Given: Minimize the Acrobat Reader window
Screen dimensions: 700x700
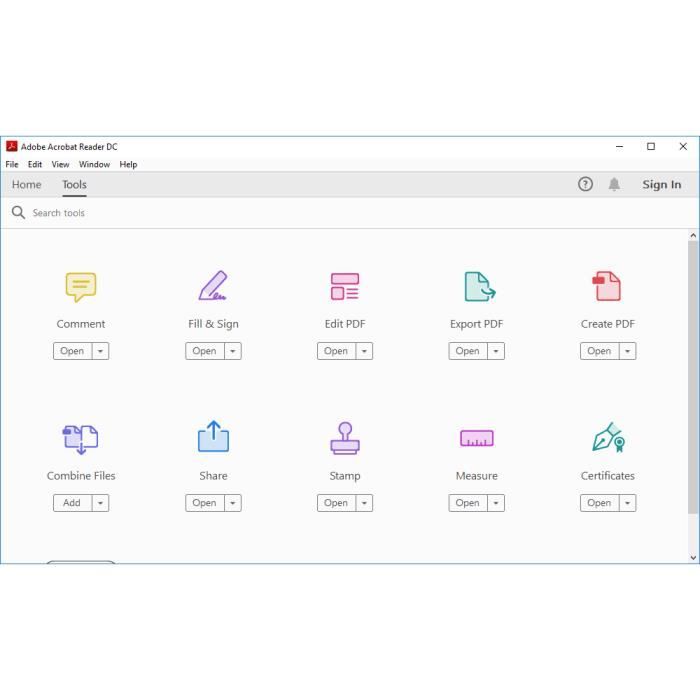Looking at the screenshot, I should tap(620, 146).
